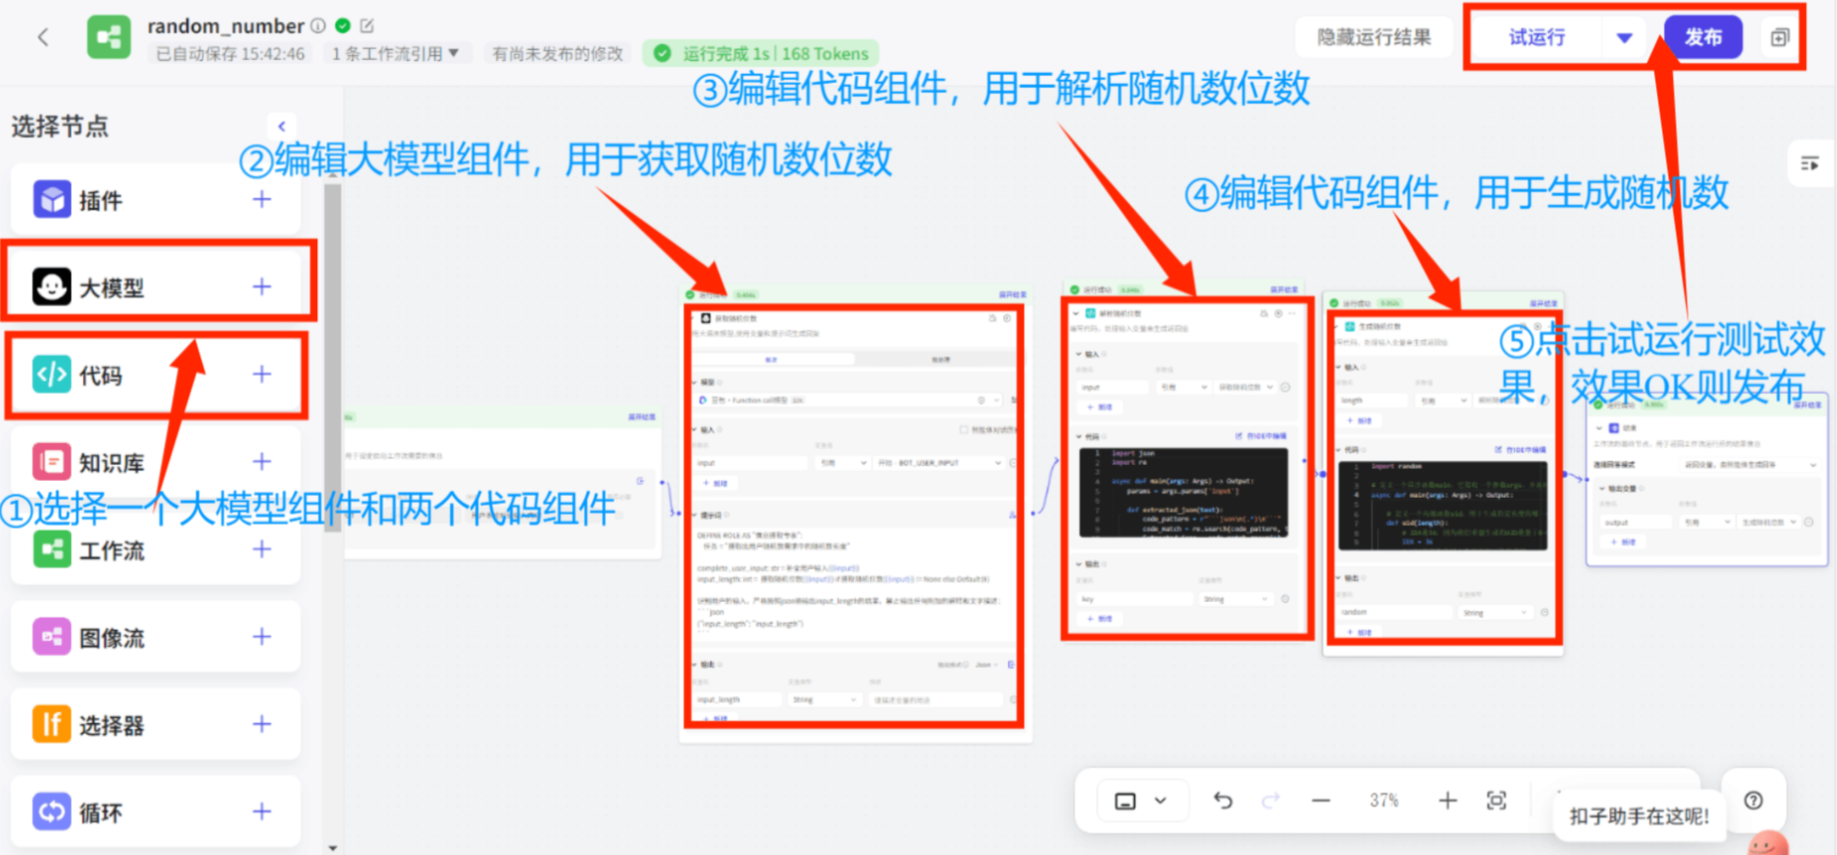Image resolution: width=1837 pixels, height=855 pixels.
Task: Expand the 试运行 dropdown arrow
Action: tap(1624, 38)
